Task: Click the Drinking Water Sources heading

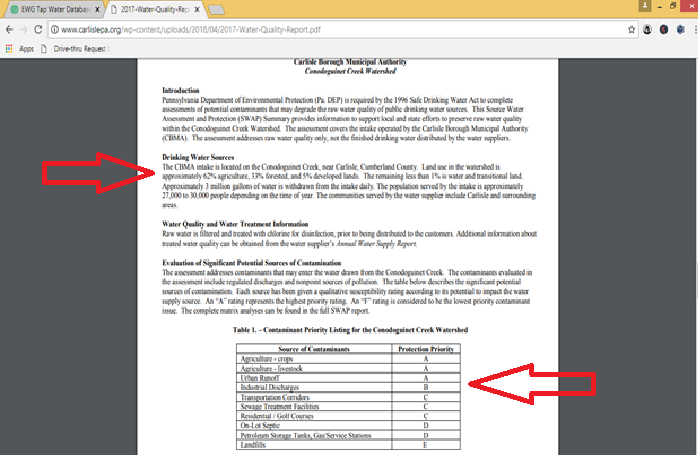Action: pos(198,157)
